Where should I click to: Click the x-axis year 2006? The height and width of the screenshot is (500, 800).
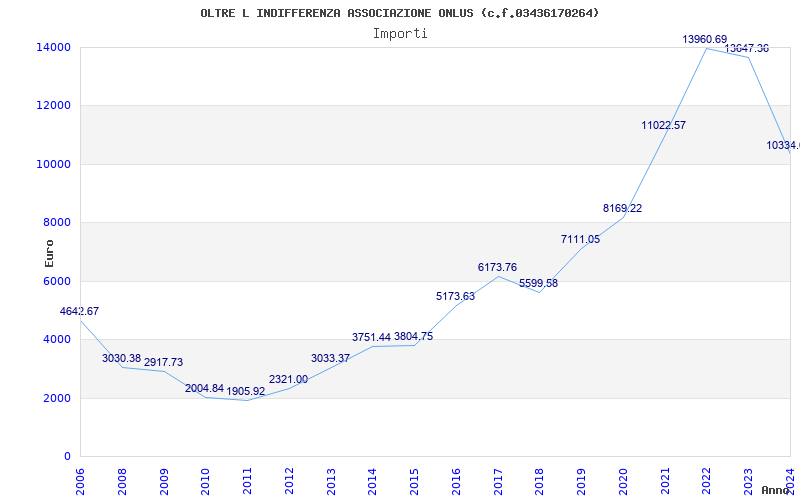tap(80, 481)
